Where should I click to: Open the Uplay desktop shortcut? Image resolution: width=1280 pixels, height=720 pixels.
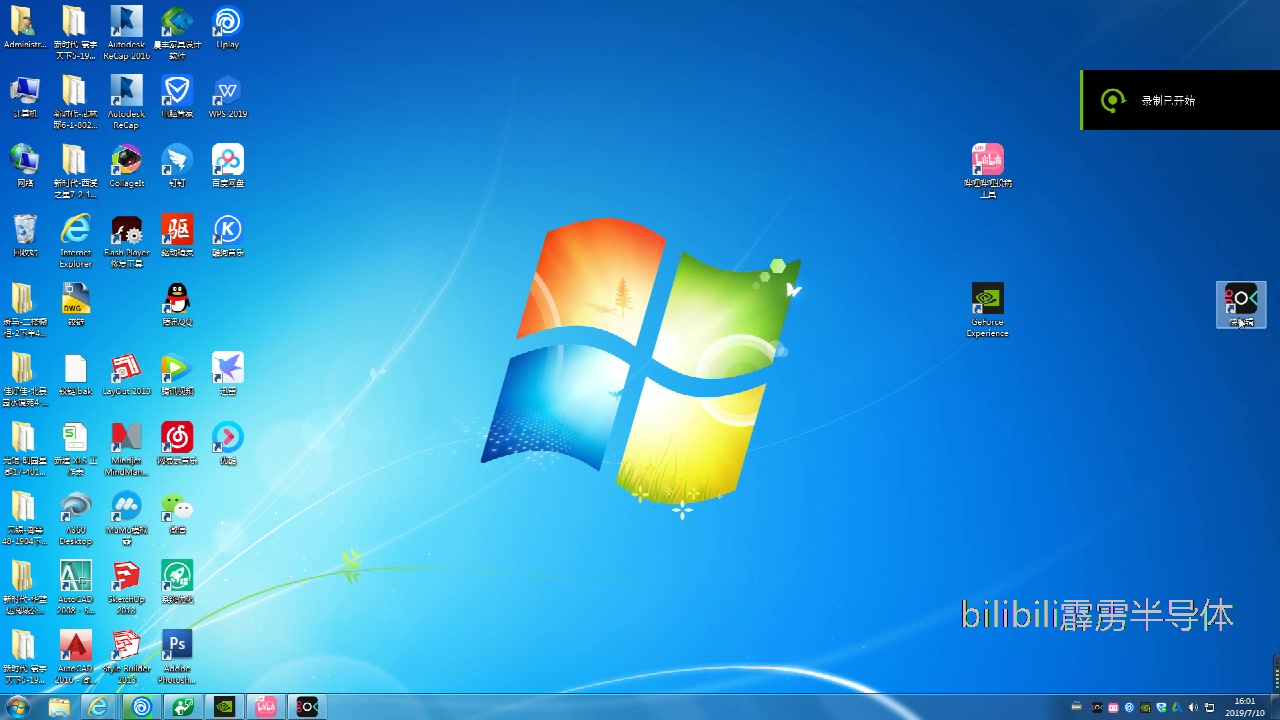point(227,28)
